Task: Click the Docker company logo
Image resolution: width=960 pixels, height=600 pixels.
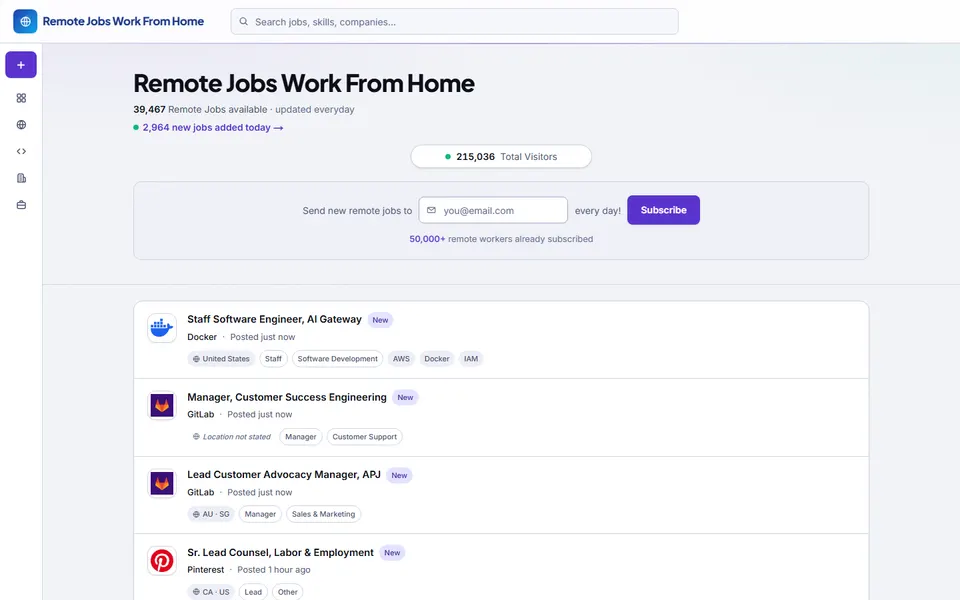Action: tap(162, 328)
